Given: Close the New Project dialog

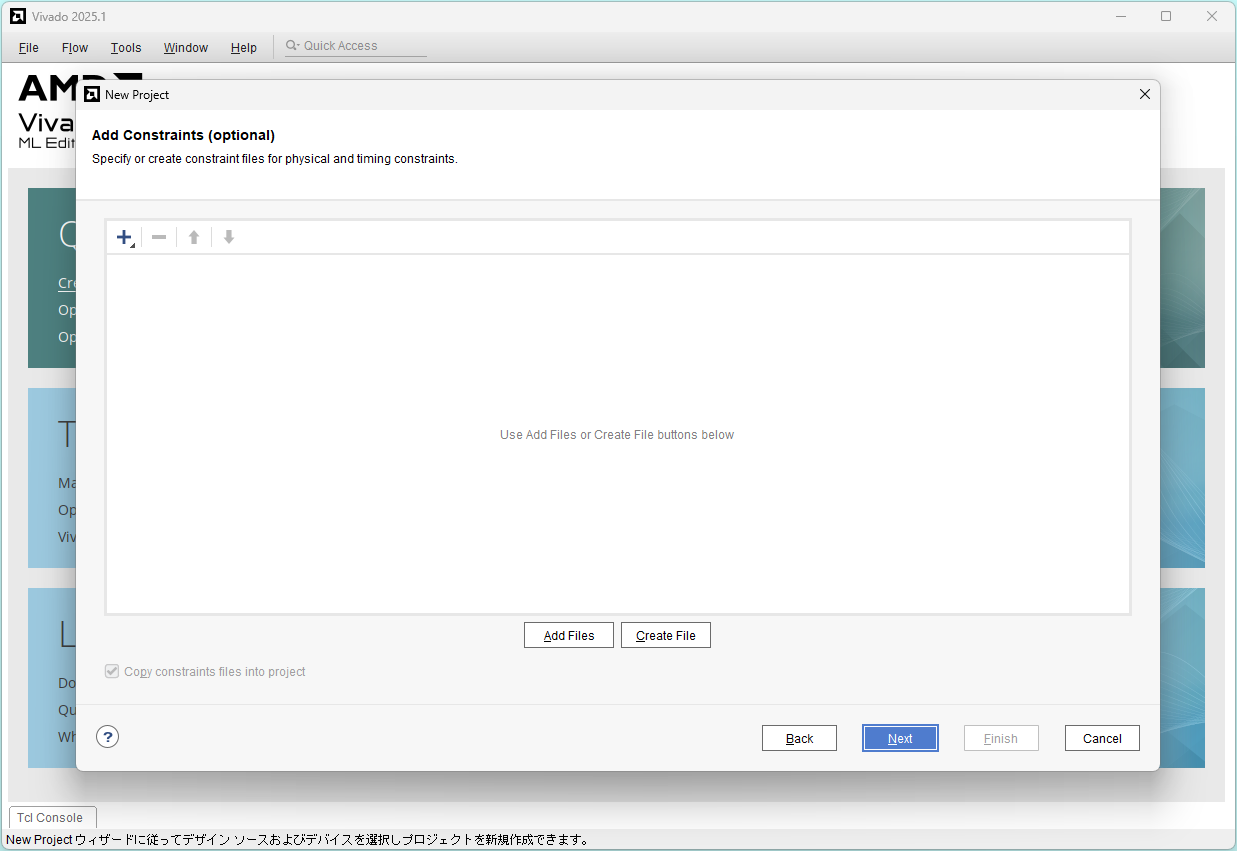Looking at the screenshot, I should click(x=1145, y=95).
